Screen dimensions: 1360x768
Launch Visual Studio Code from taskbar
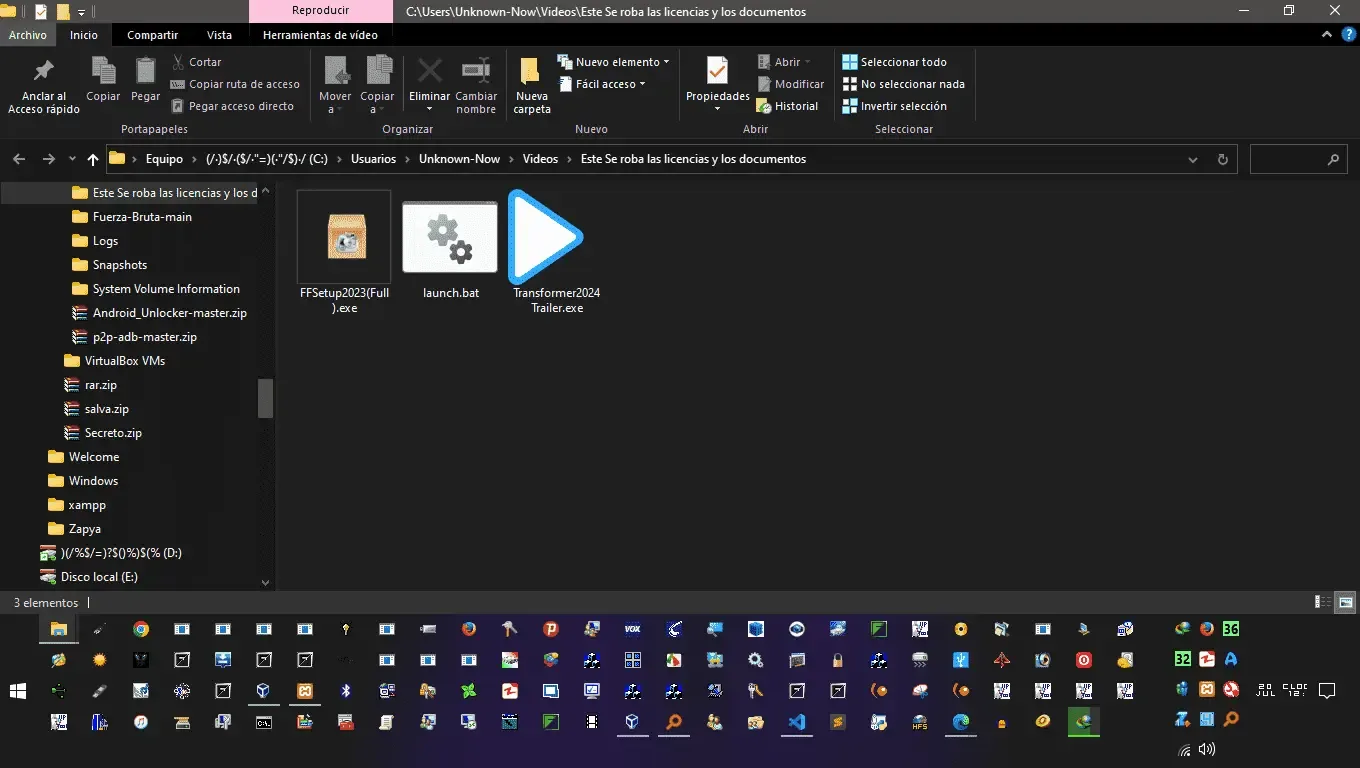click(797, 720)
